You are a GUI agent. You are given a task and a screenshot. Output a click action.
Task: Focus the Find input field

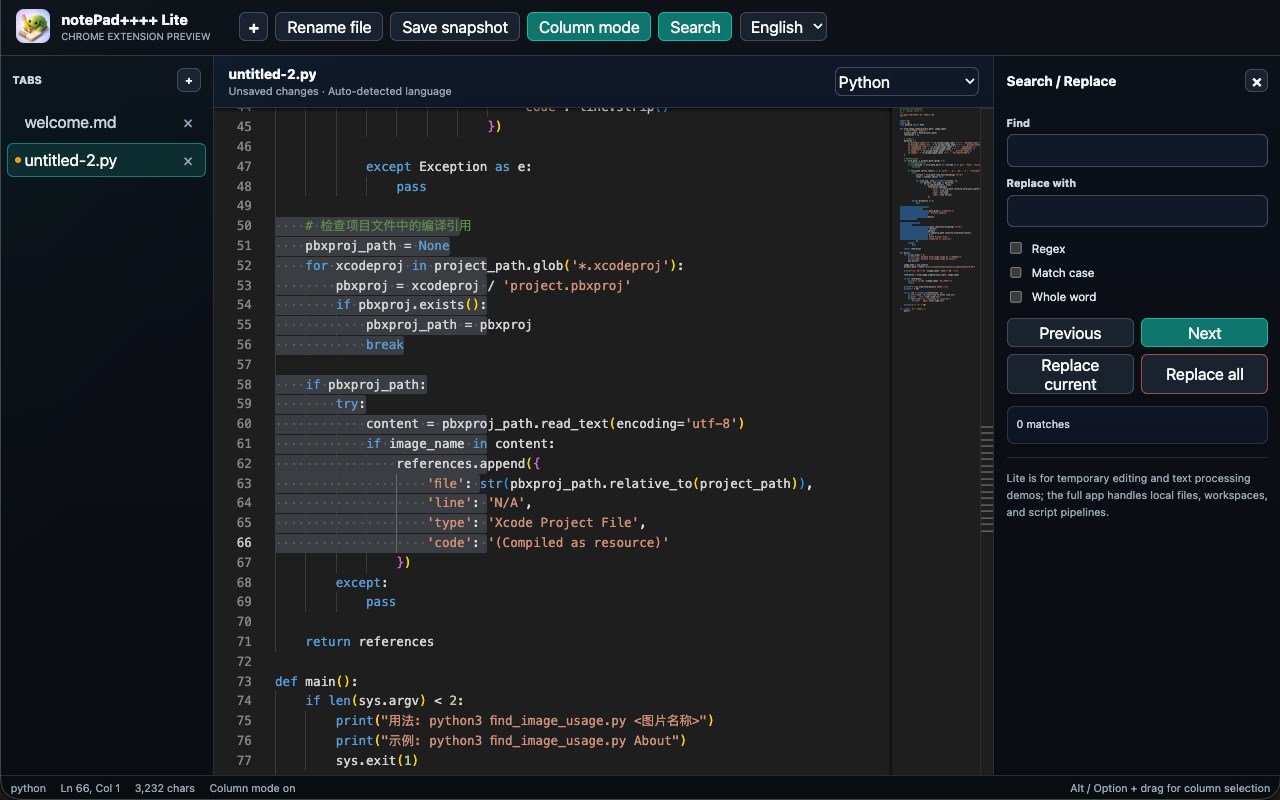1137,151
